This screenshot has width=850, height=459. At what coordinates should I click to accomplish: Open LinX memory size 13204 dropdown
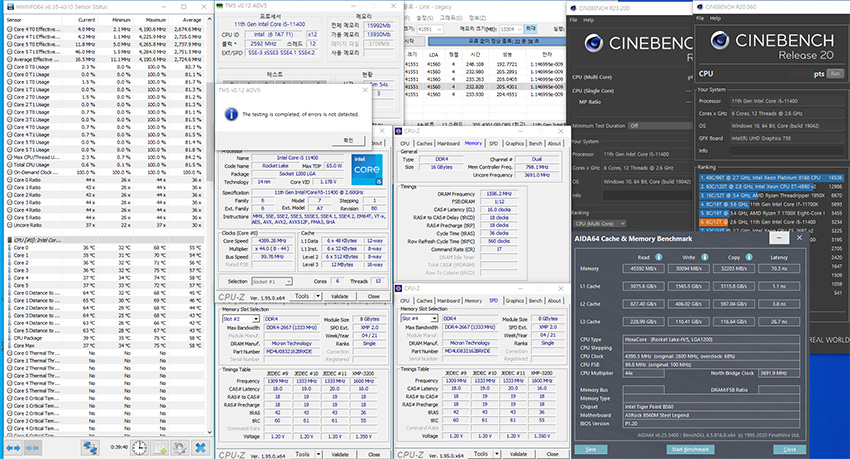click(x=519, y=29)
